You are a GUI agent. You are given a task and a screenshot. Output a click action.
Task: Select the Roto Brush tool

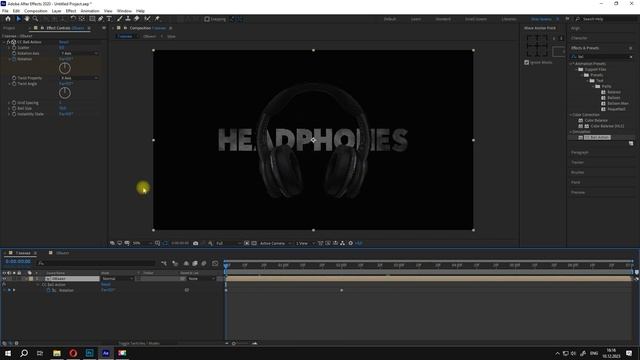click(x=147, y=19)
